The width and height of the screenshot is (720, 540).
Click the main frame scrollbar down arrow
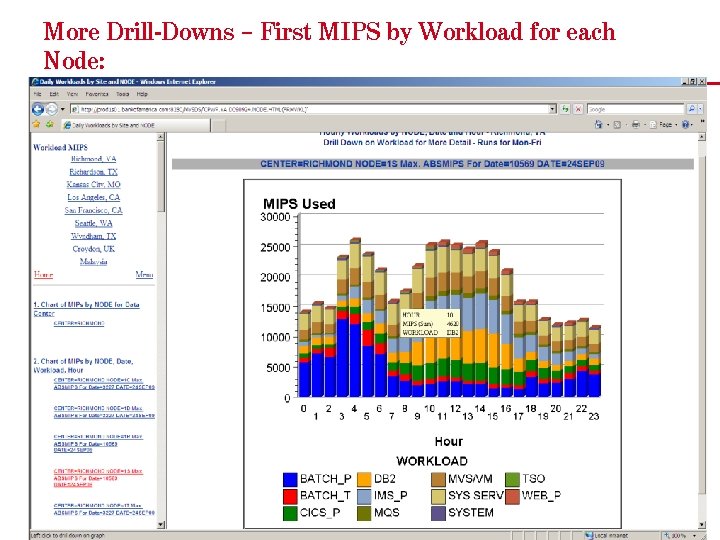coord(702,524)
